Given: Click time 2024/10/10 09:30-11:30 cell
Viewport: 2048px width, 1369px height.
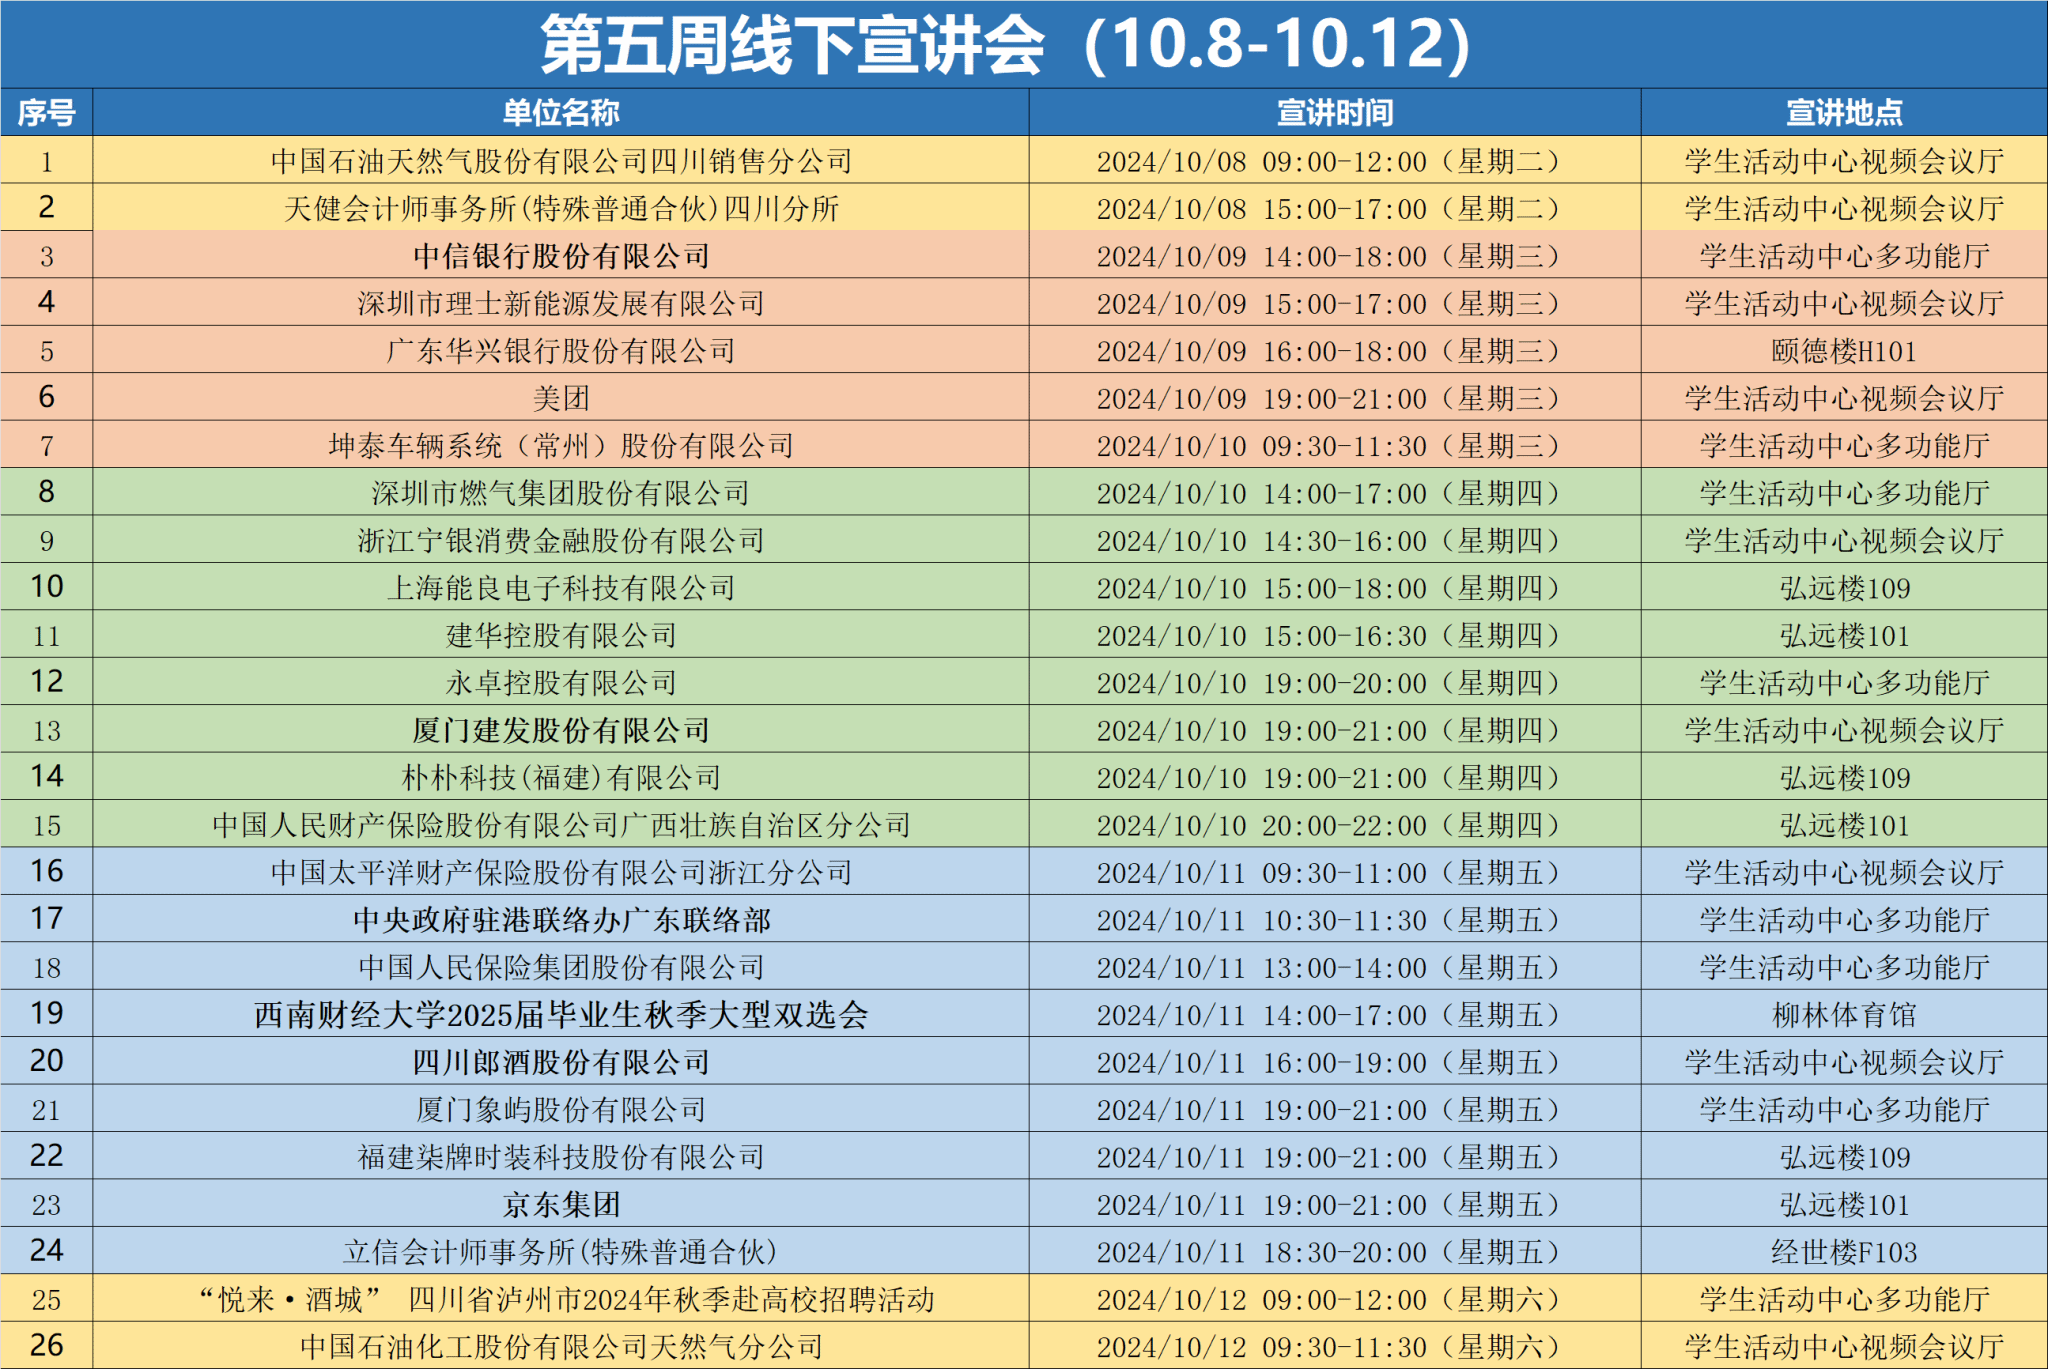Looking at the screenshot, I should pos(1335,446).
